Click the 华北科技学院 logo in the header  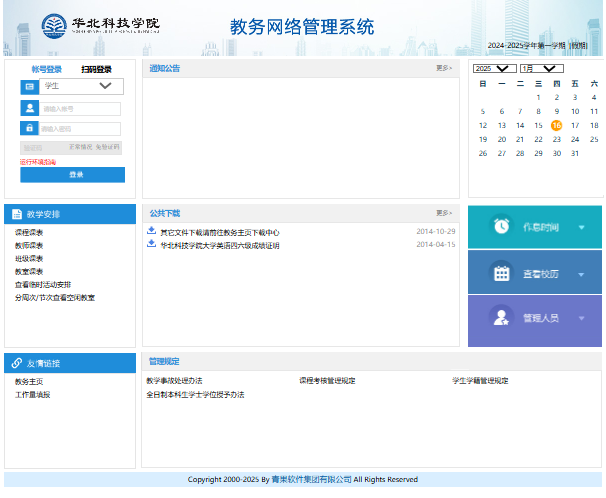coord(101,25)
